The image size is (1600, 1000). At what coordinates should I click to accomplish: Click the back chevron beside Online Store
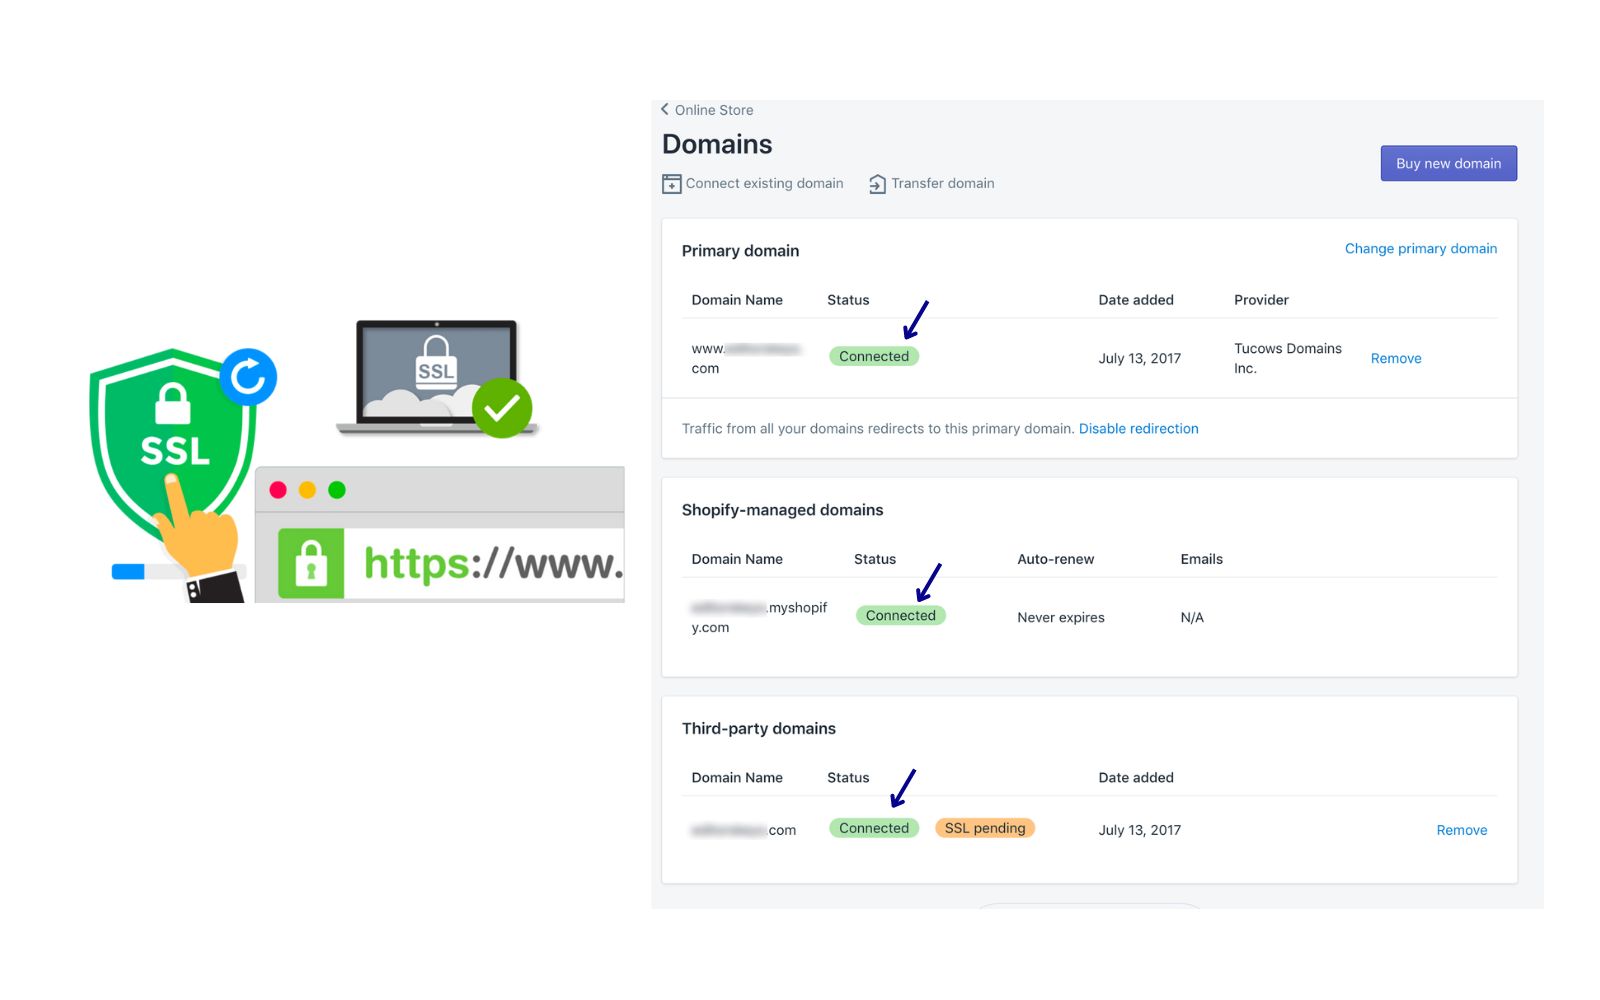[x=664, y=109]
